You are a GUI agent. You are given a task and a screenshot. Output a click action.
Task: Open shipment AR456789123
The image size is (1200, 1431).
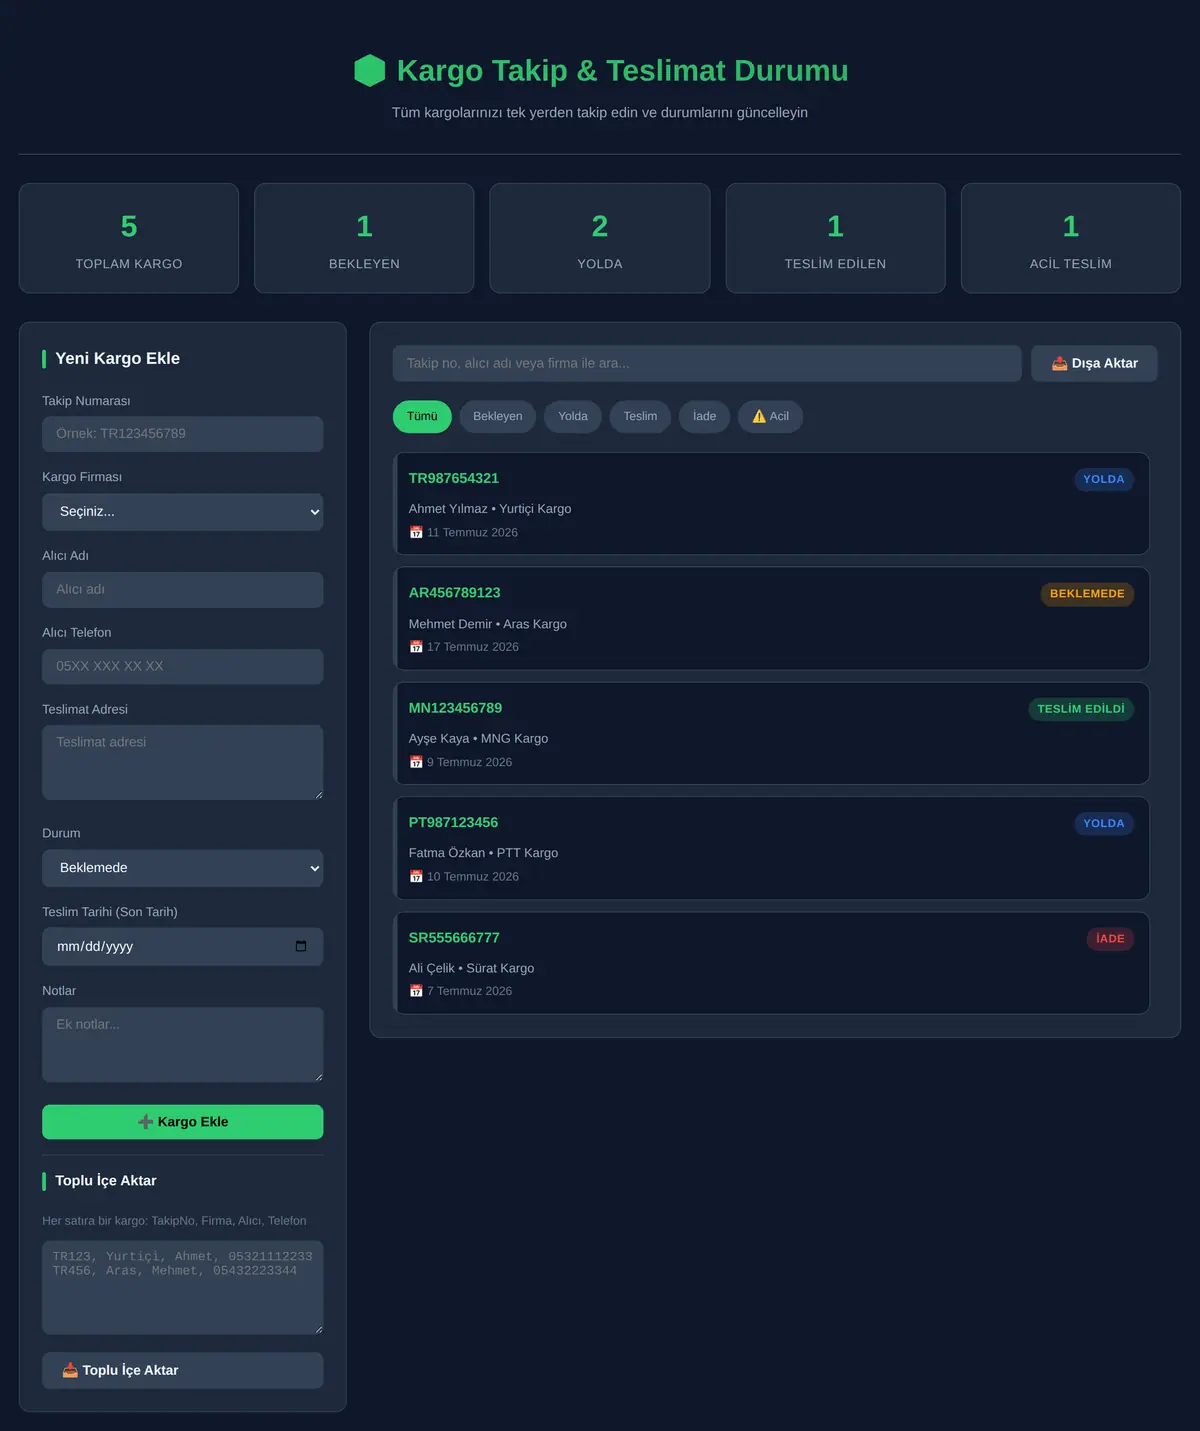click(772, 619)
